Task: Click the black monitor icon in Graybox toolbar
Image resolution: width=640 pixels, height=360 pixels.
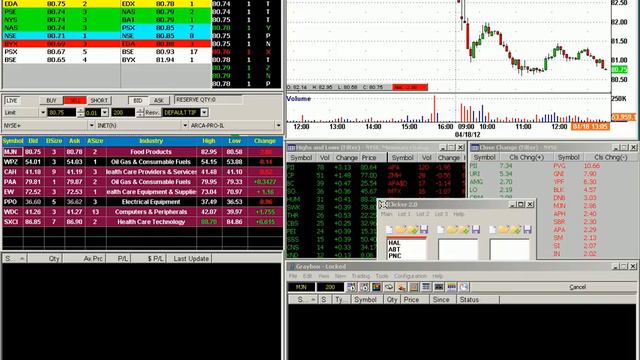Action: [x=439, y=287]
